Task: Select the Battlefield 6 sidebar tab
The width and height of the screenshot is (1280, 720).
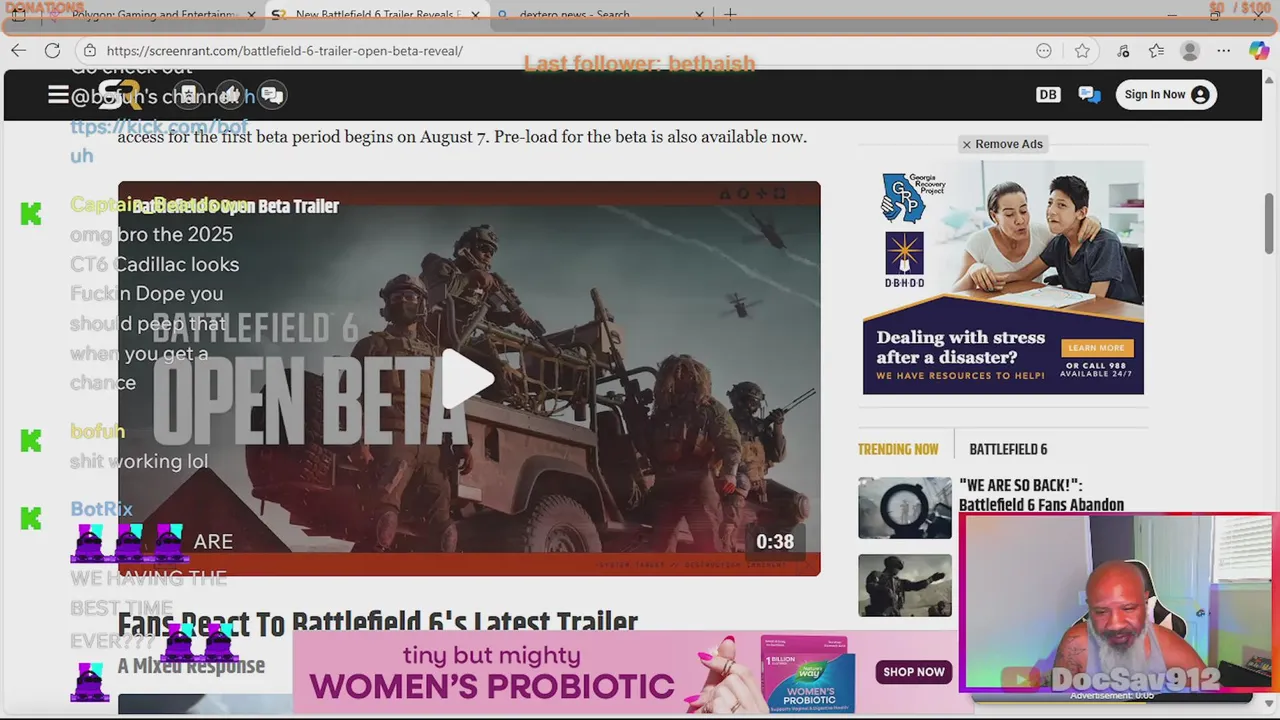Action: (1008, 450)
